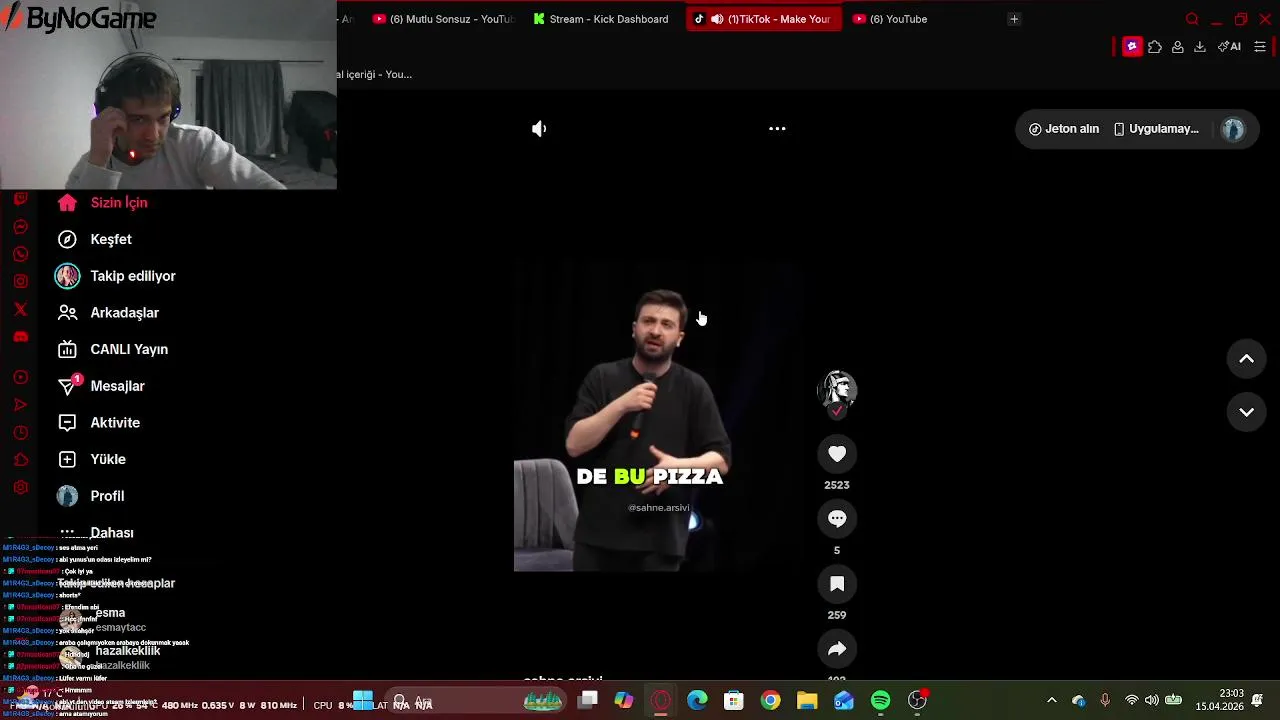The image size is (1280, 720).
Task: Select the TikTok - Make Your tab
Action: pos(764,19)
